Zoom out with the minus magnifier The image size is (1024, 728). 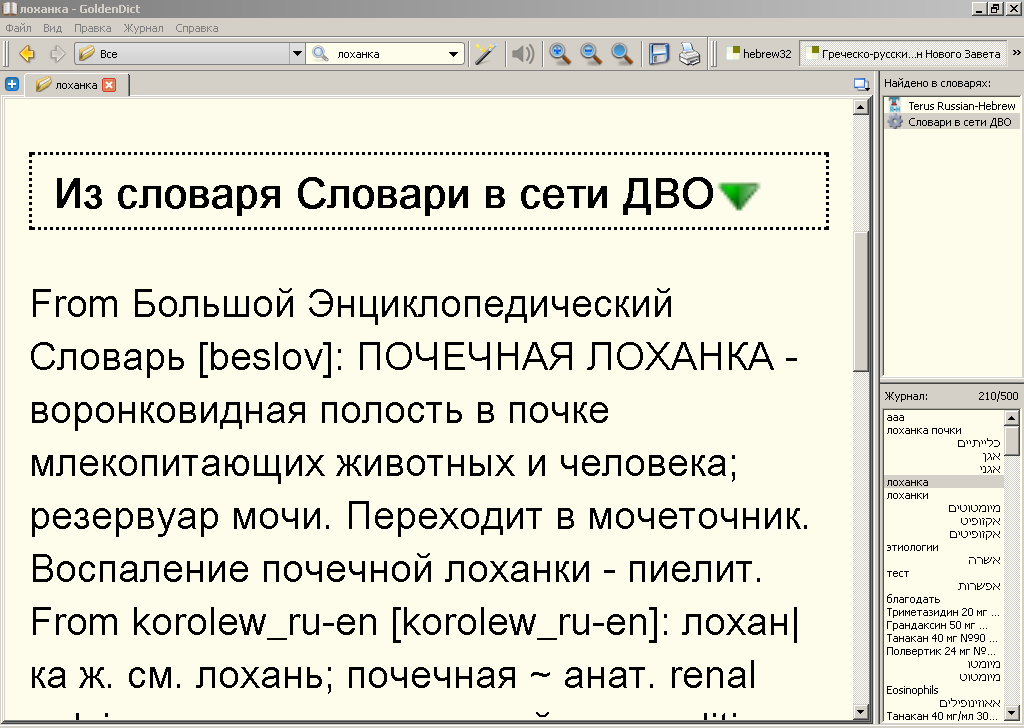591,54
